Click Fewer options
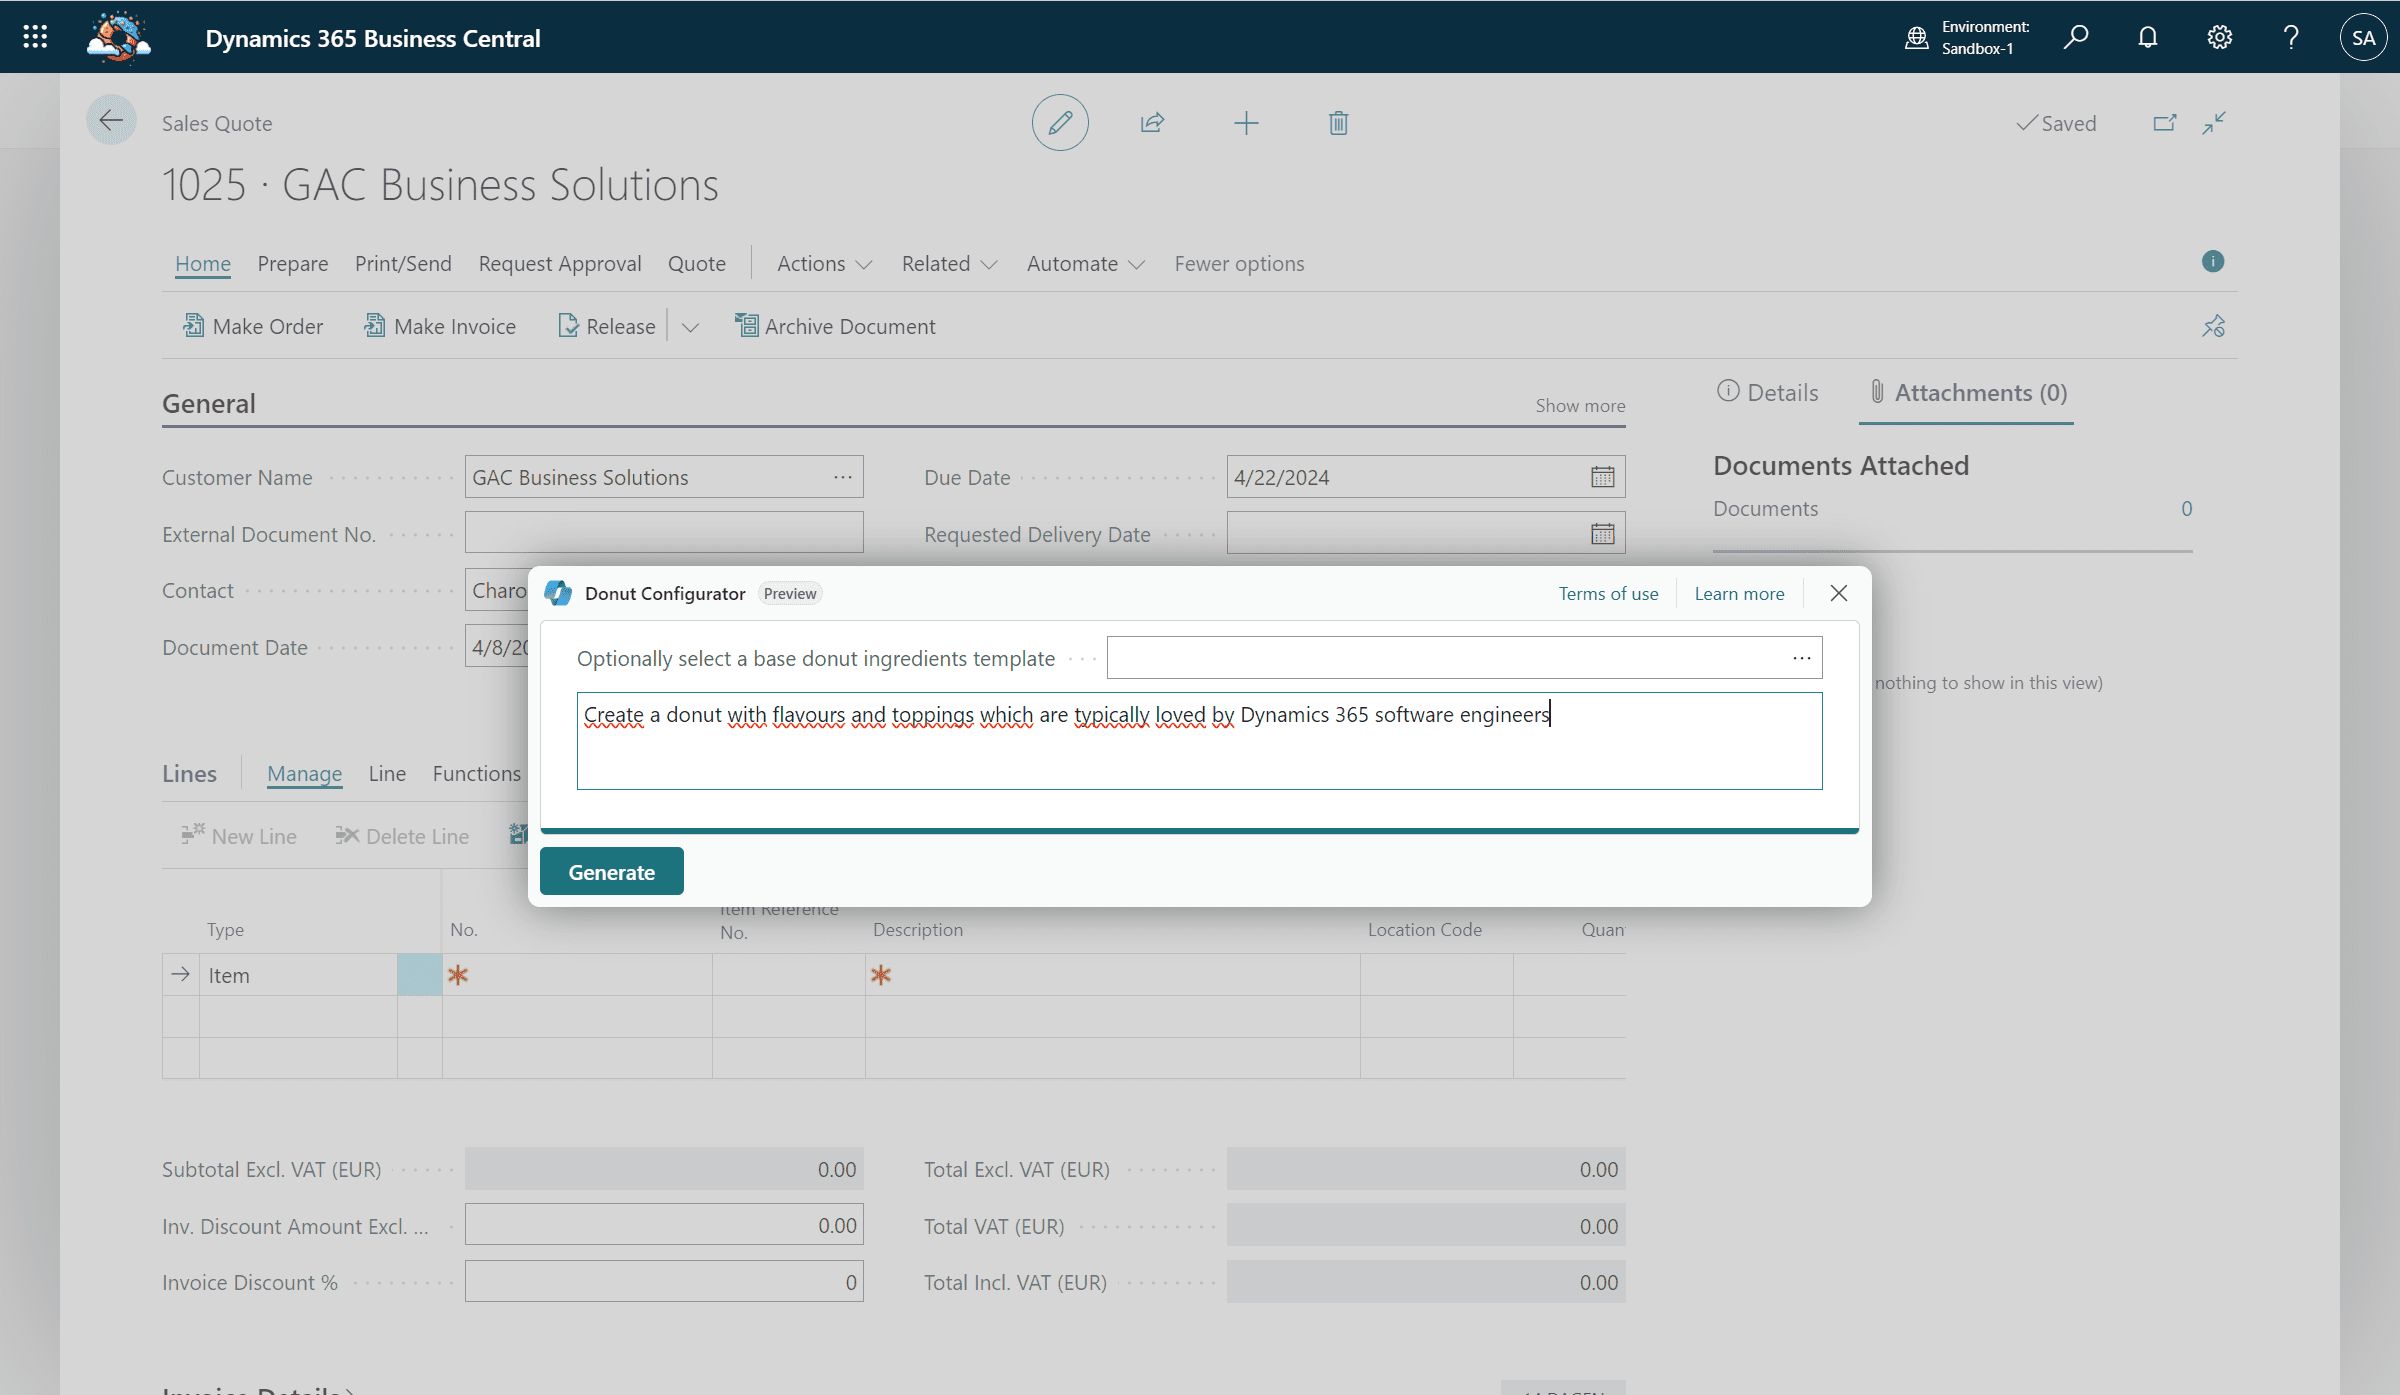 pos(1239,264)
